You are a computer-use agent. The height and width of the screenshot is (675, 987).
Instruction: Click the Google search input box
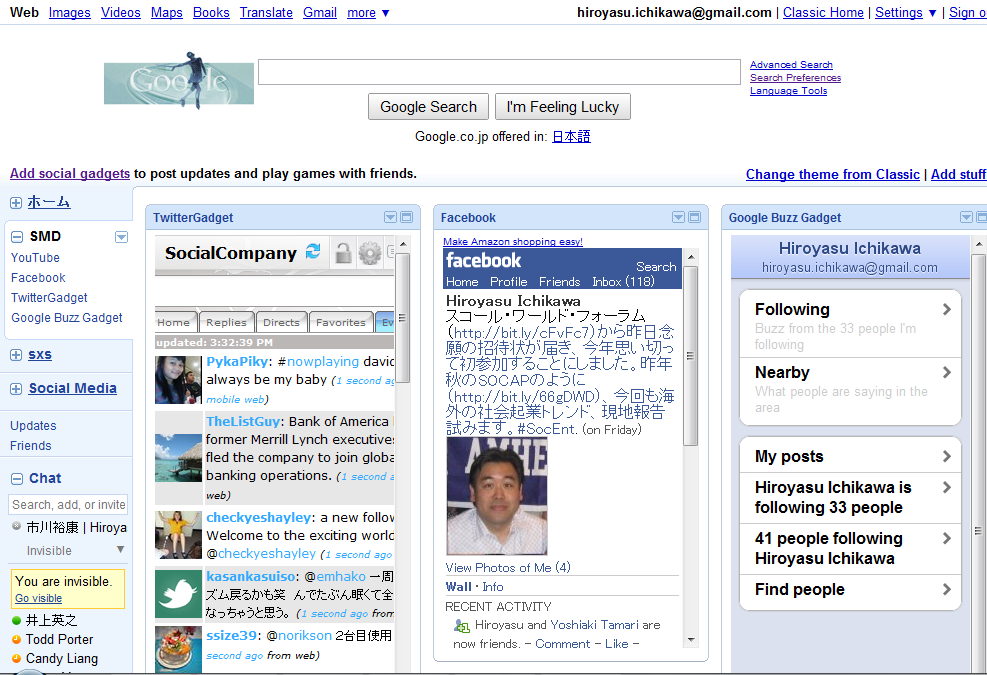click(x=499, y=73)
